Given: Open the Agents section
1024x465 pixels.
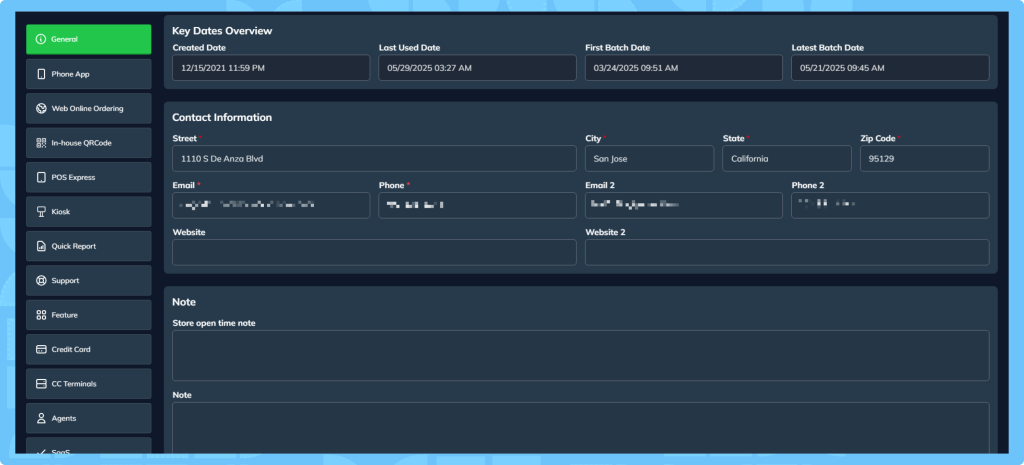Looking at the screenshot, I should (89, 418).
